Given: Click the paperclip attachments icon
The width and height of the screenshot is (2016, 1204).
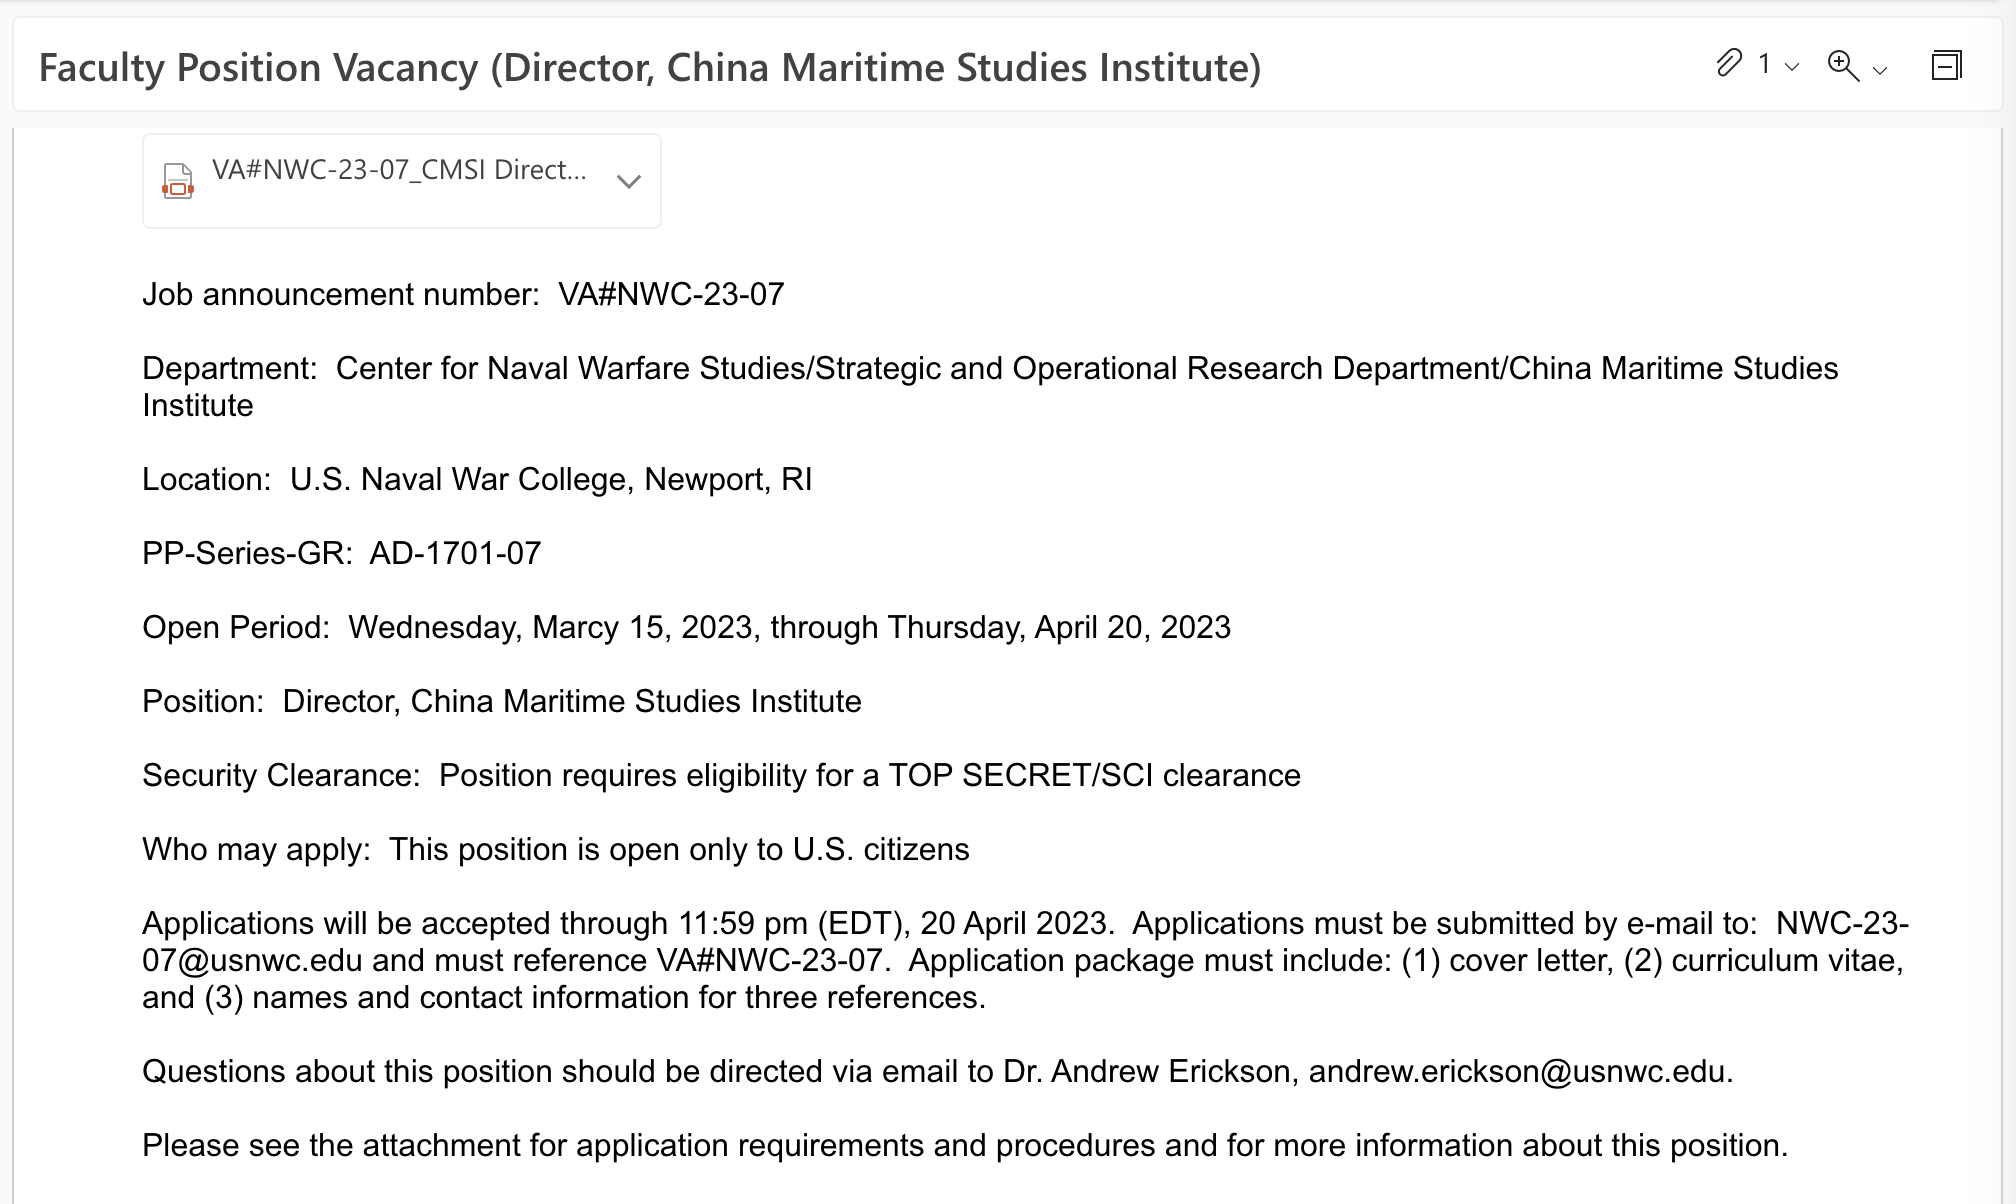Looking at the screenshot, I should (x=1729, y=64).
